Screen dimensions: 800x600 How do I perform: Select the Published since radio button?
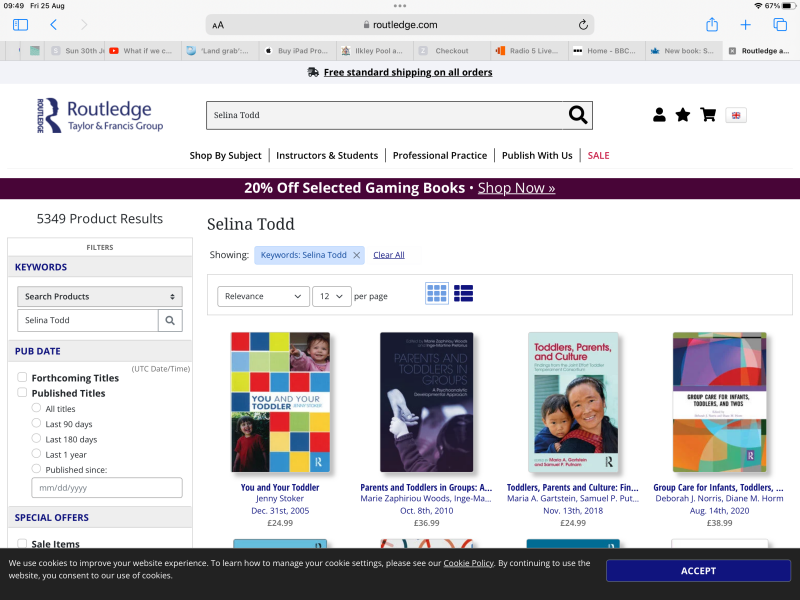[36, 469]
